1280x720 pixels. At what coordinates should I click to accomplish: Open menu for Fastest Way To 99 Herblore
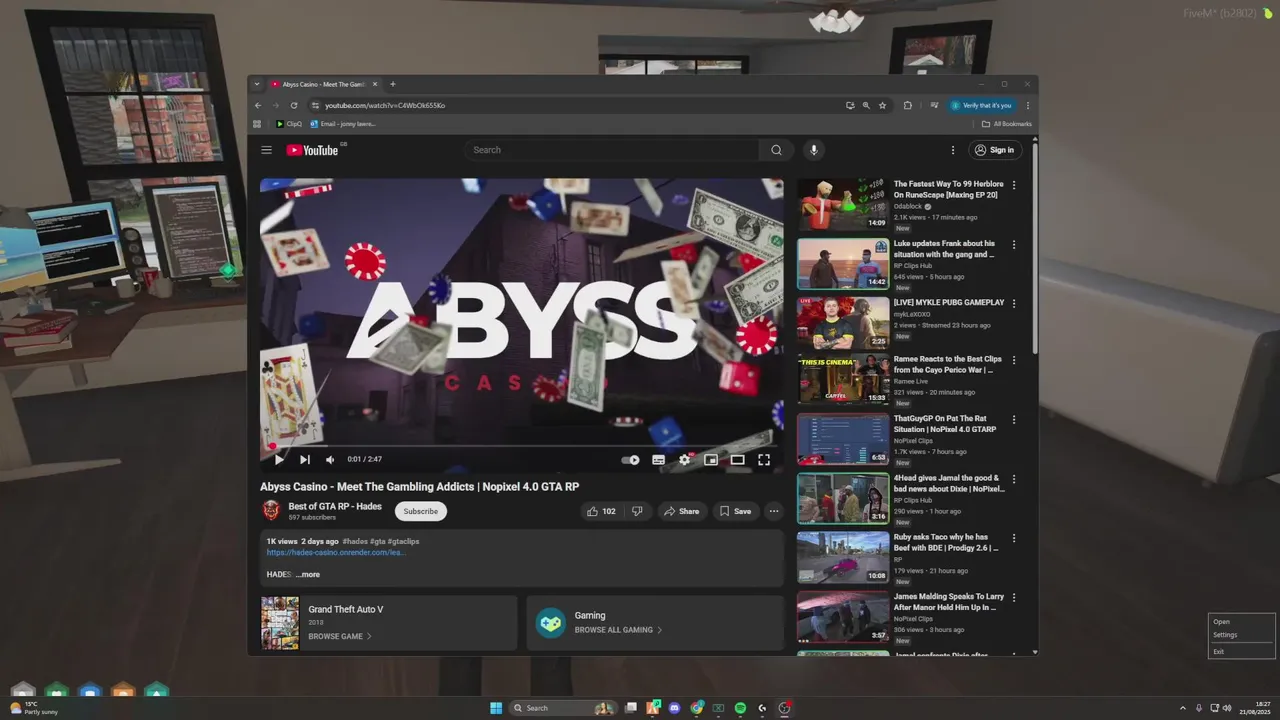click(x=1014, y=185)
